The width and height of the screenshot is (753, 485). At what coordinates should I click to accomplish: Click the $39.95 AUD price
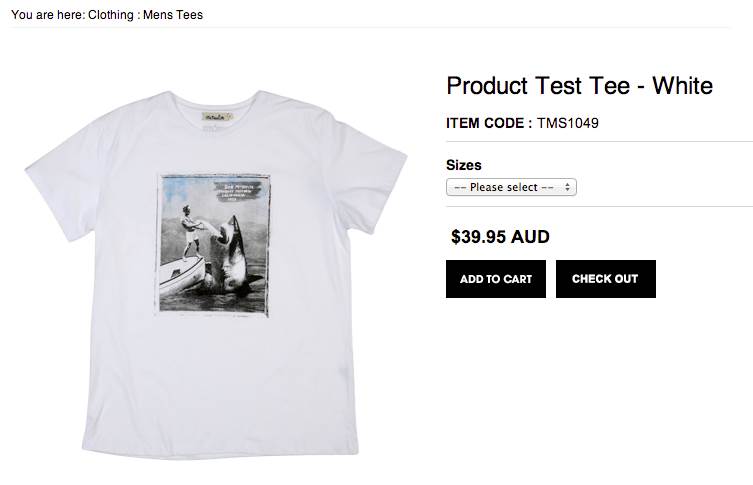[500, 237]
